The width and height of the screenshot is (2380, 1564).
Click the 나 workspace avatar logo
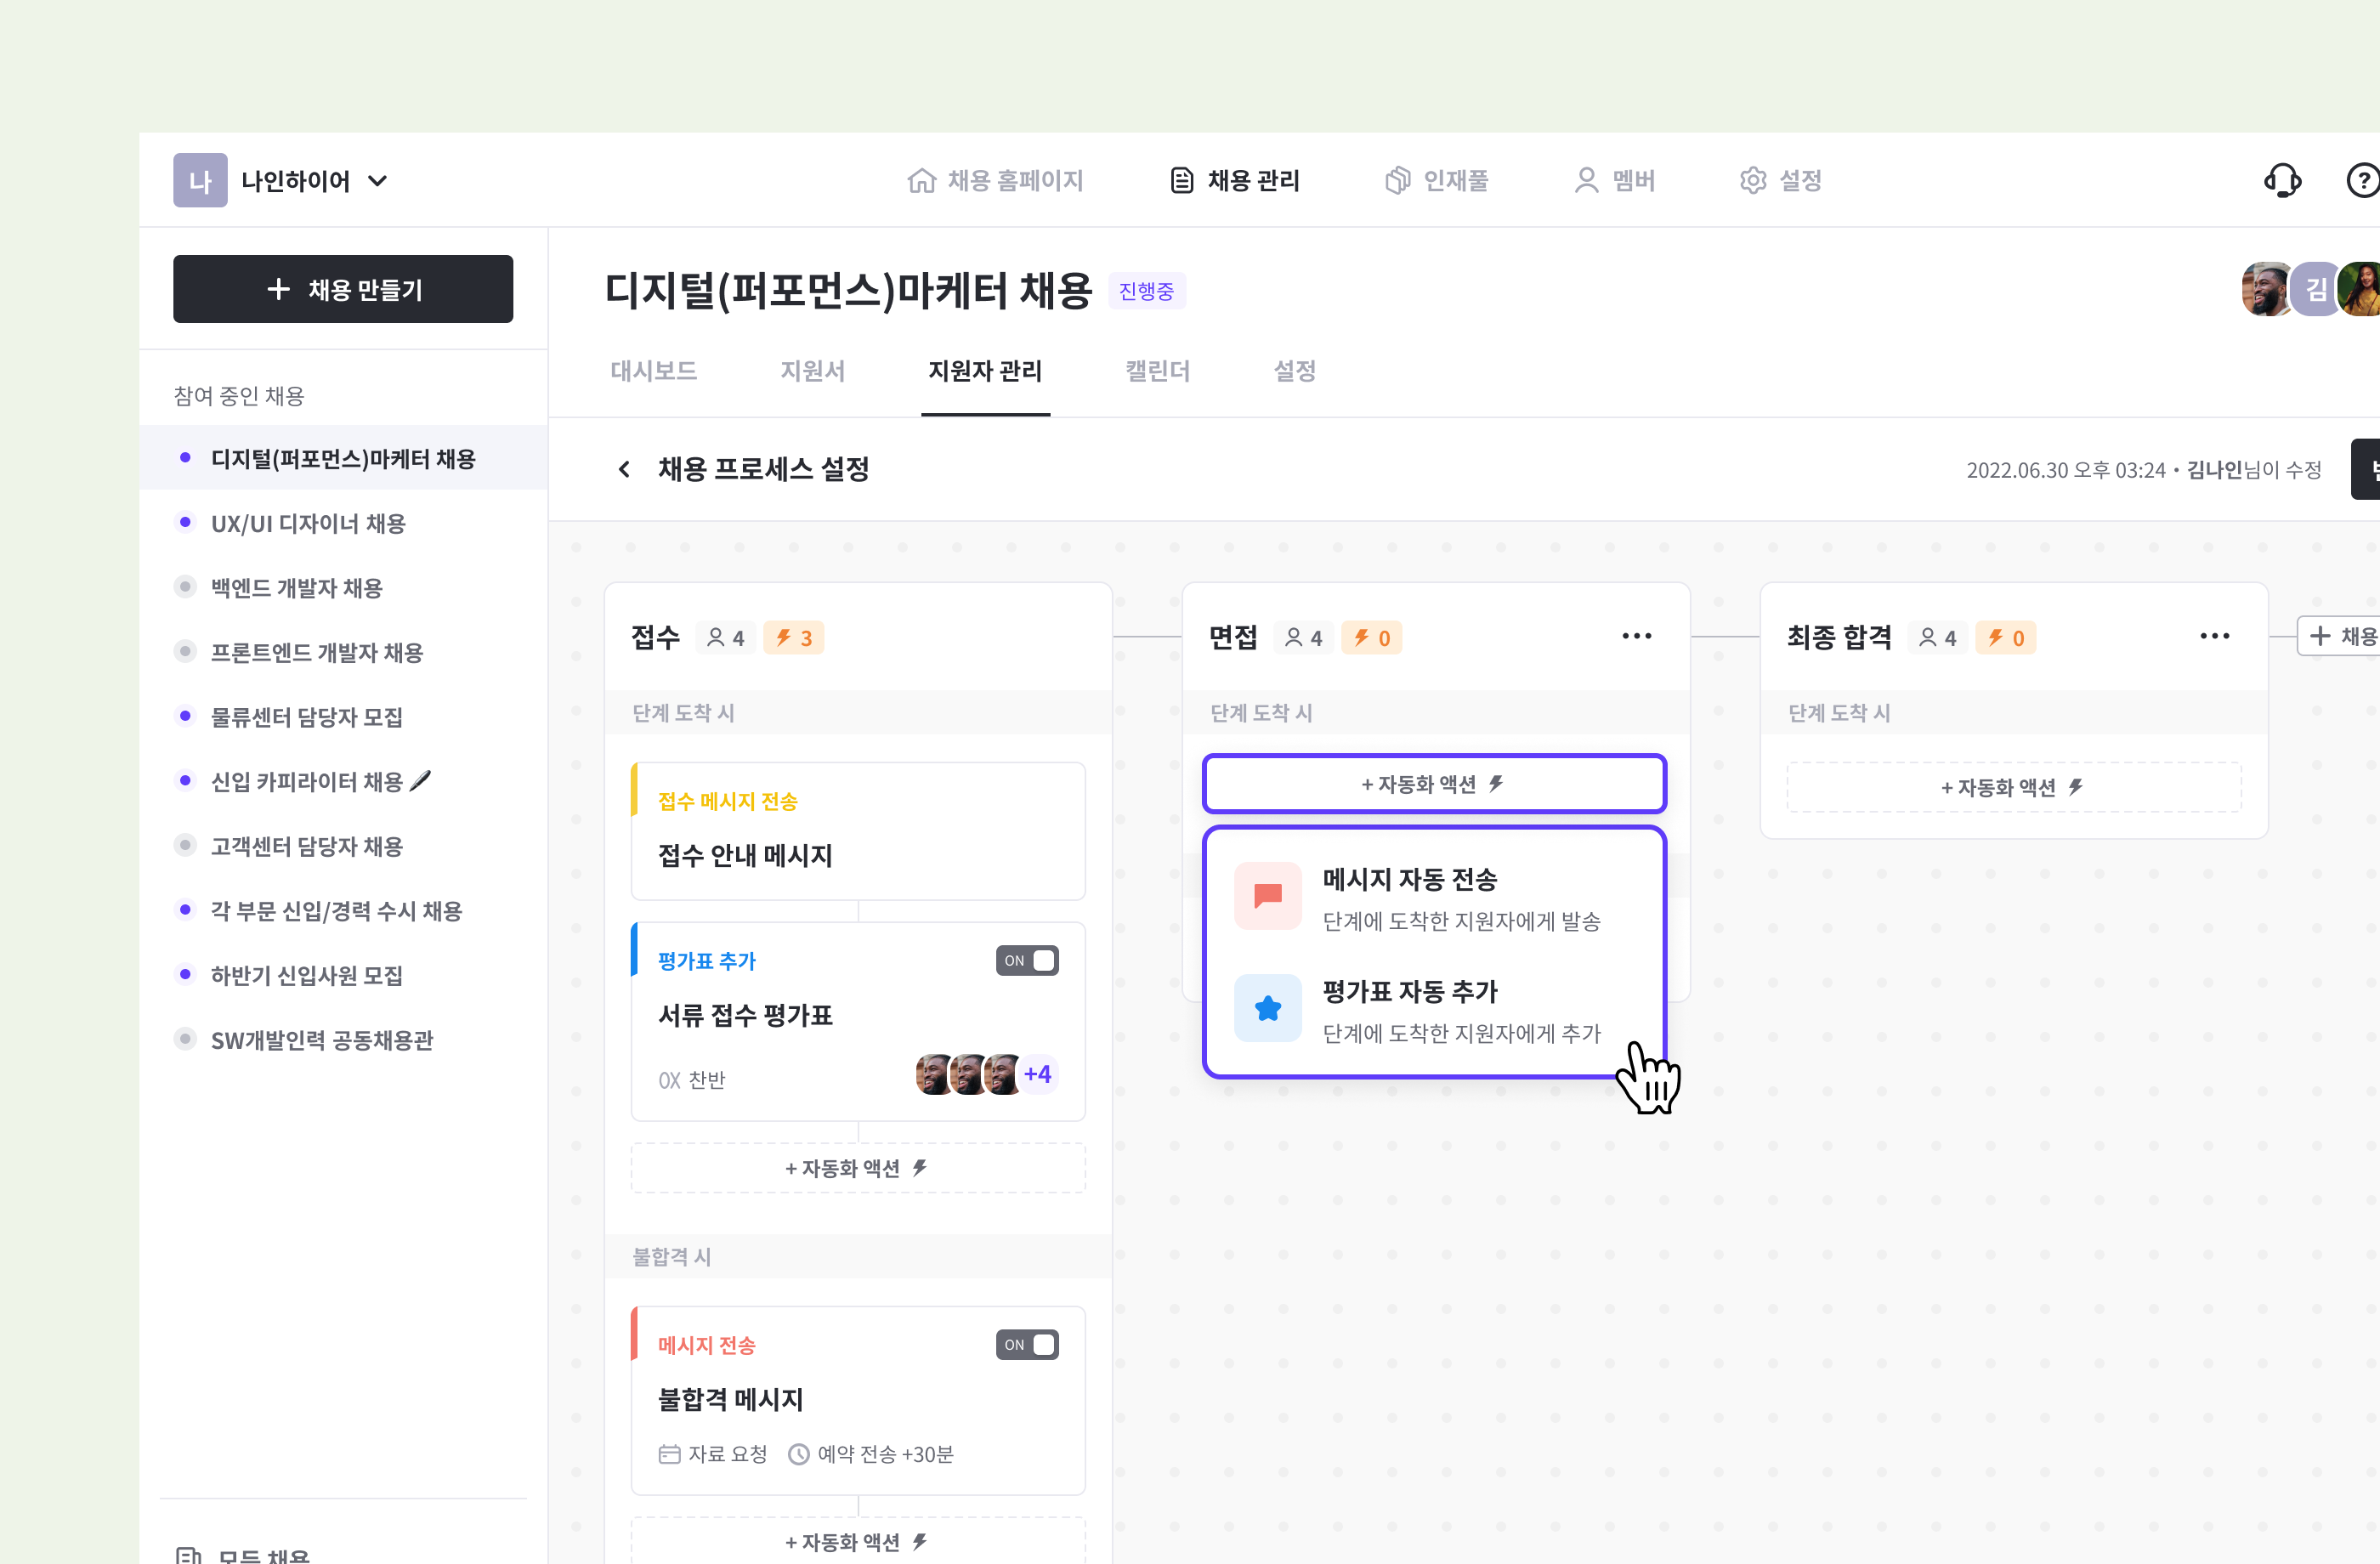[x=200, y=180]
